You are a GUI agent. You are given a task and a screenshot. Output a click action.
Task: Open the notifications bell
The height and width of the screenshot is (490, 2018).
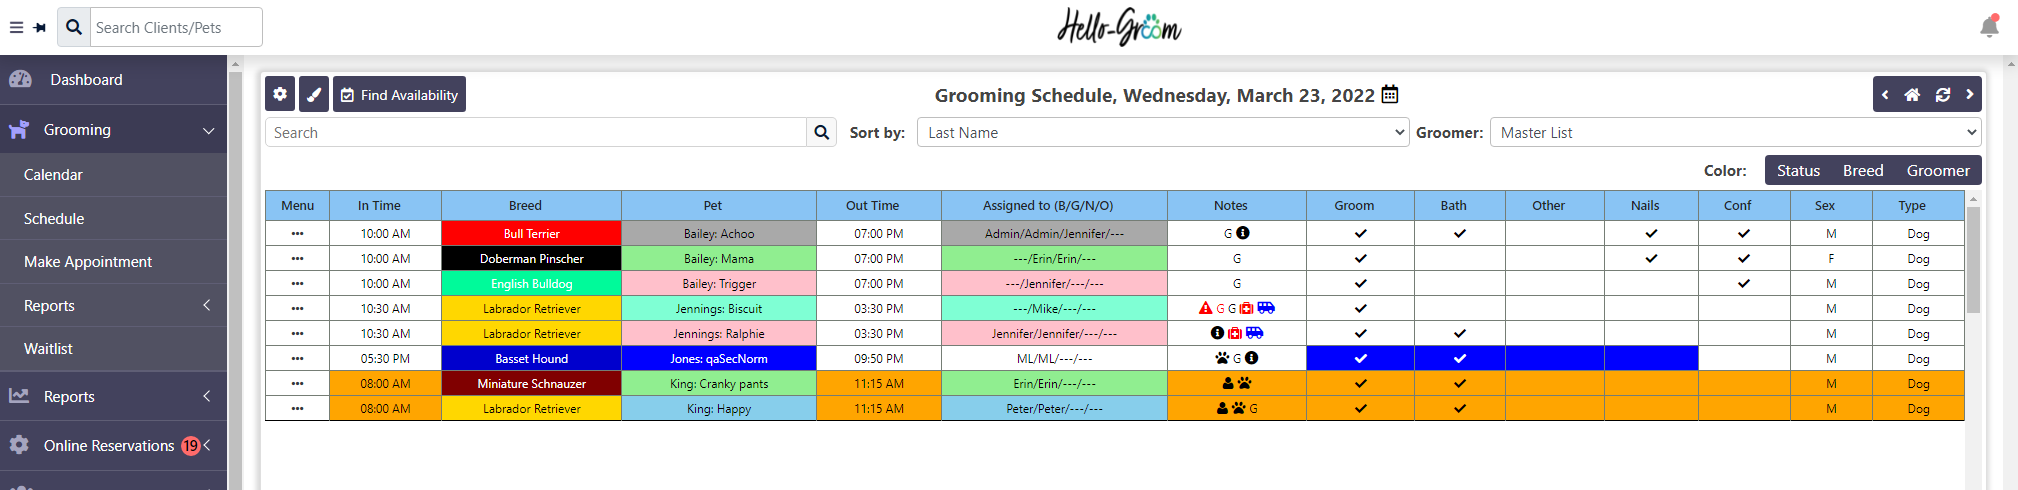[x=1989, y=27]
